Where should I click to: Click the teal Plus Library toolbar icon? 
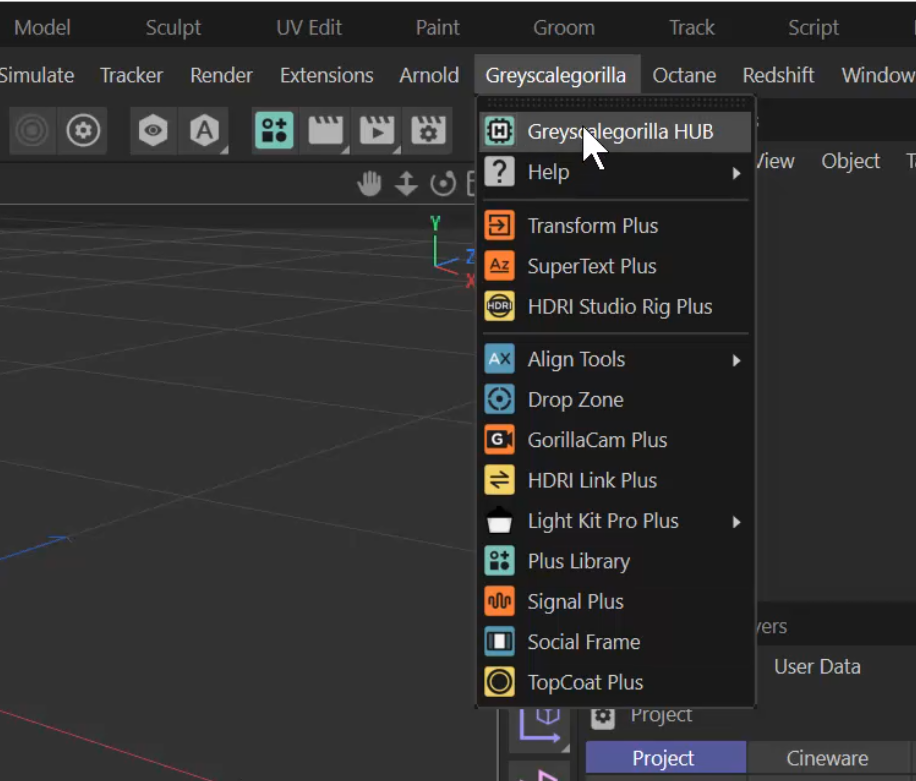tap(274, 130)
